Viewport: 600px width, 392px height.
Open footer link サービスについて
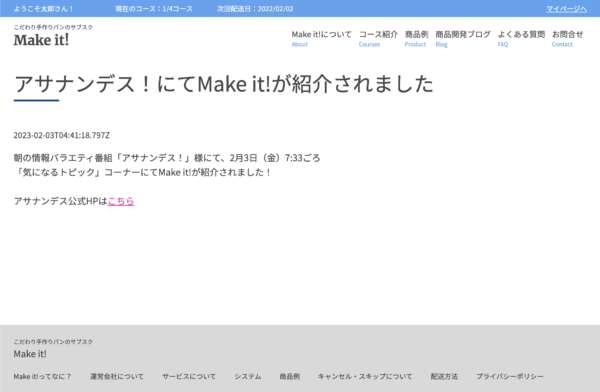click(189, 376)
